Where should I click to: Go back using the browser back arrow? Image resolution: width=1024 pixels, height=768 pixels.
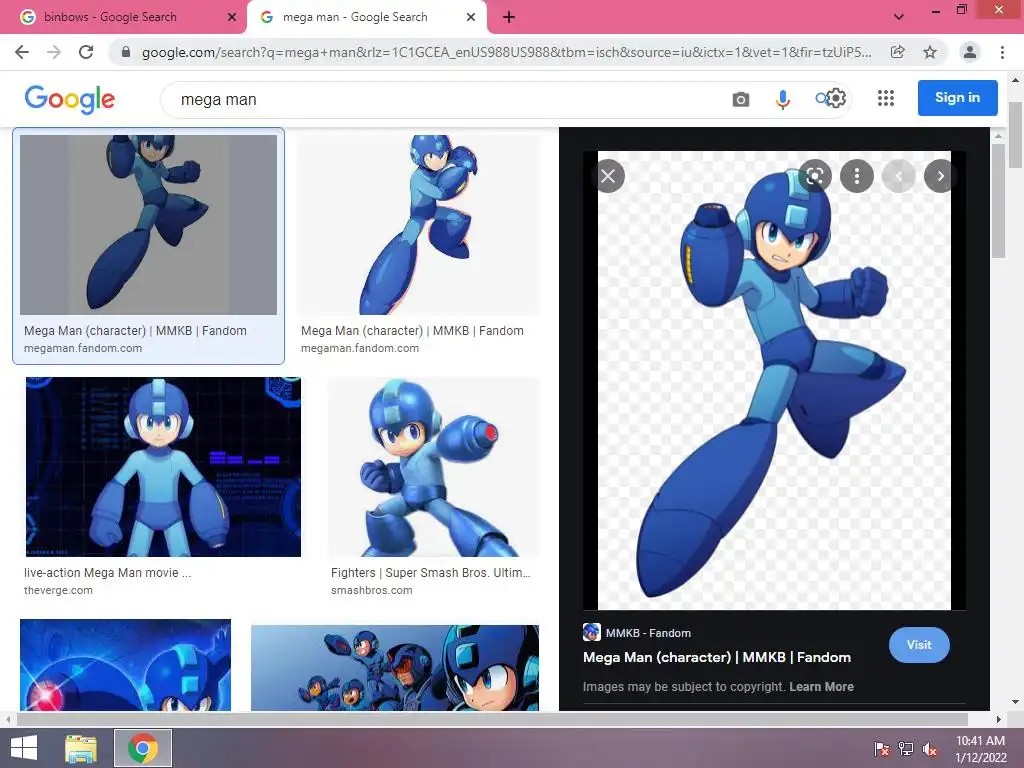point(22,52)
